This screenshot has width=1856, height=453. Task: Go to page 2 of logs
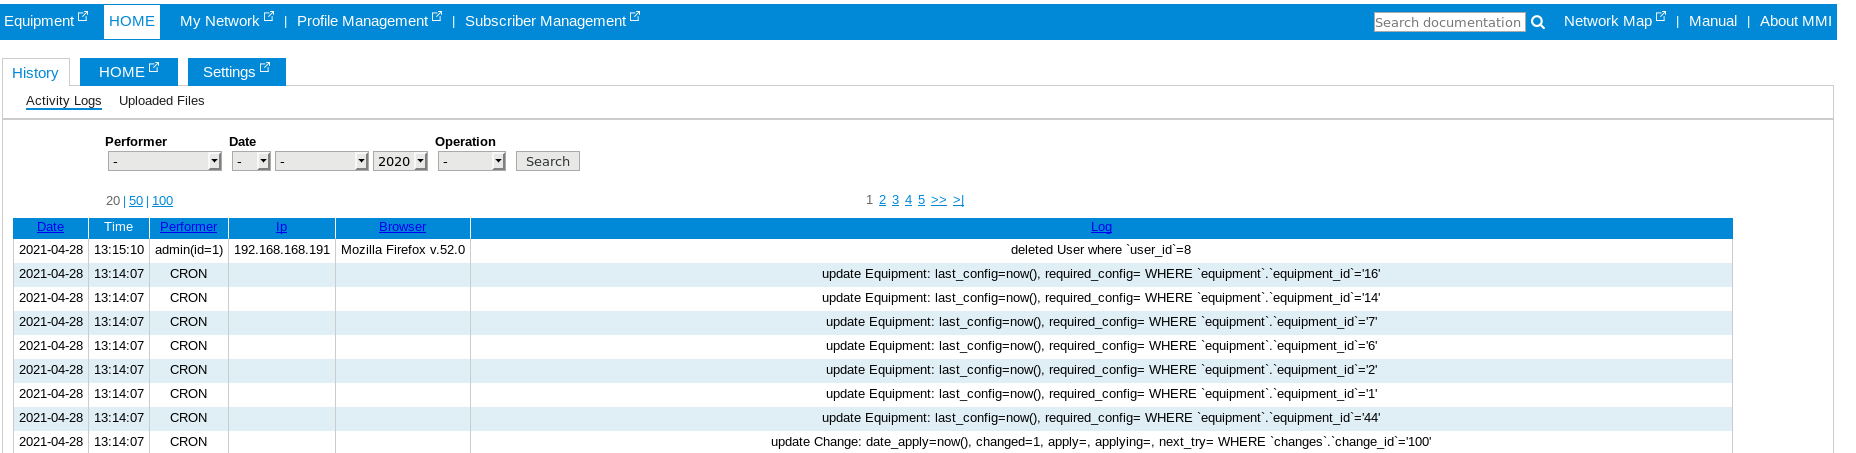coord(882,200)
